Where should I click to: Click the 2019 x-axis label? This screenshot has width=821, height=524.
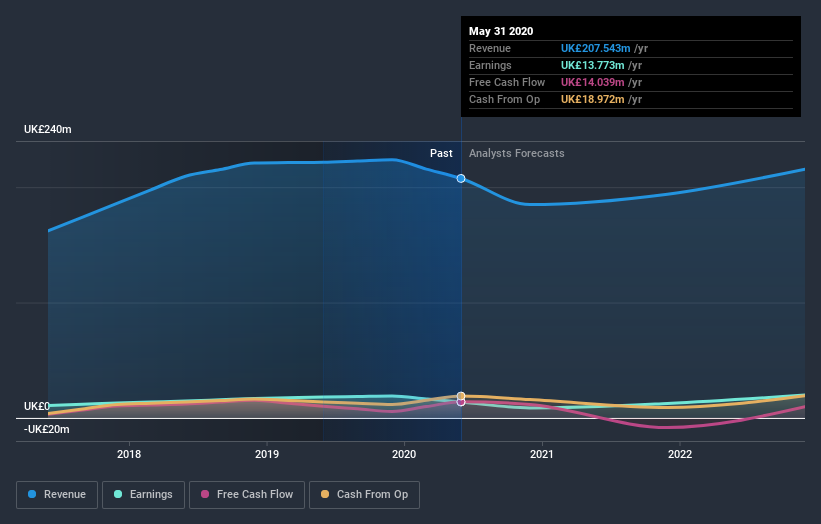tap(267, 454)
